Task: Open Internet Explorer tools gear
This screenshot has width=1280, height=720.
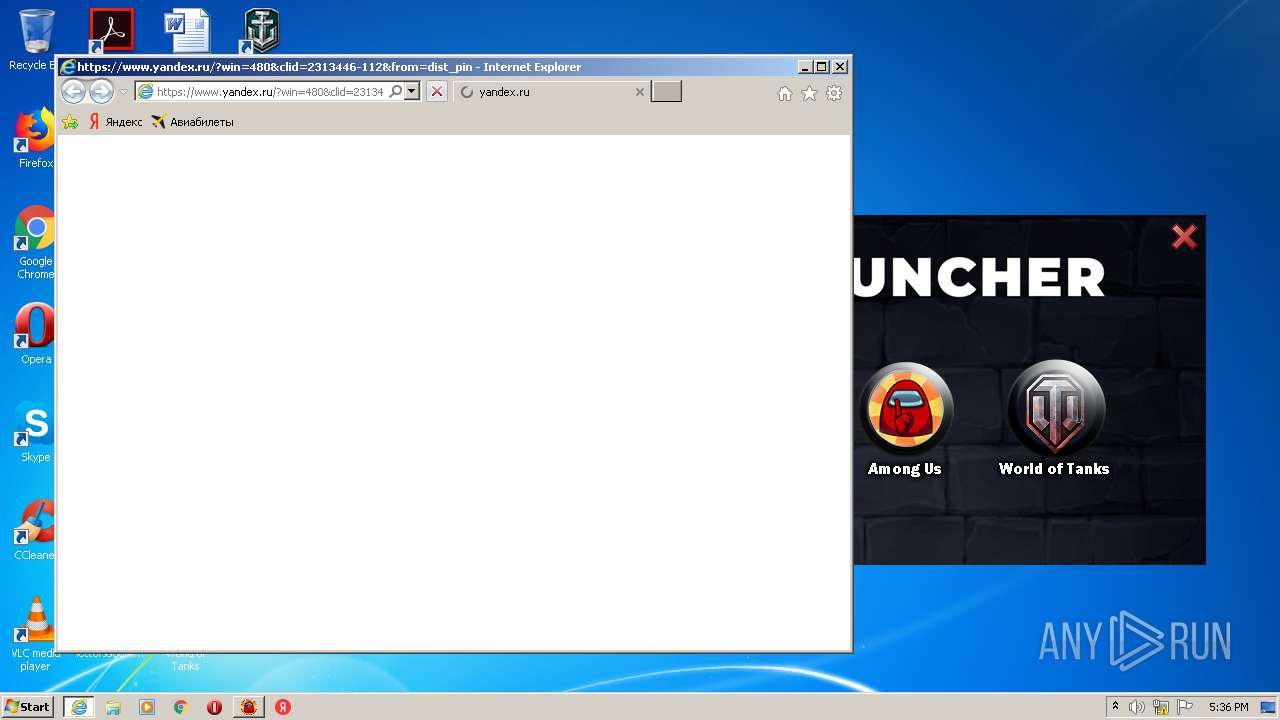Action: tap(834, 93)
